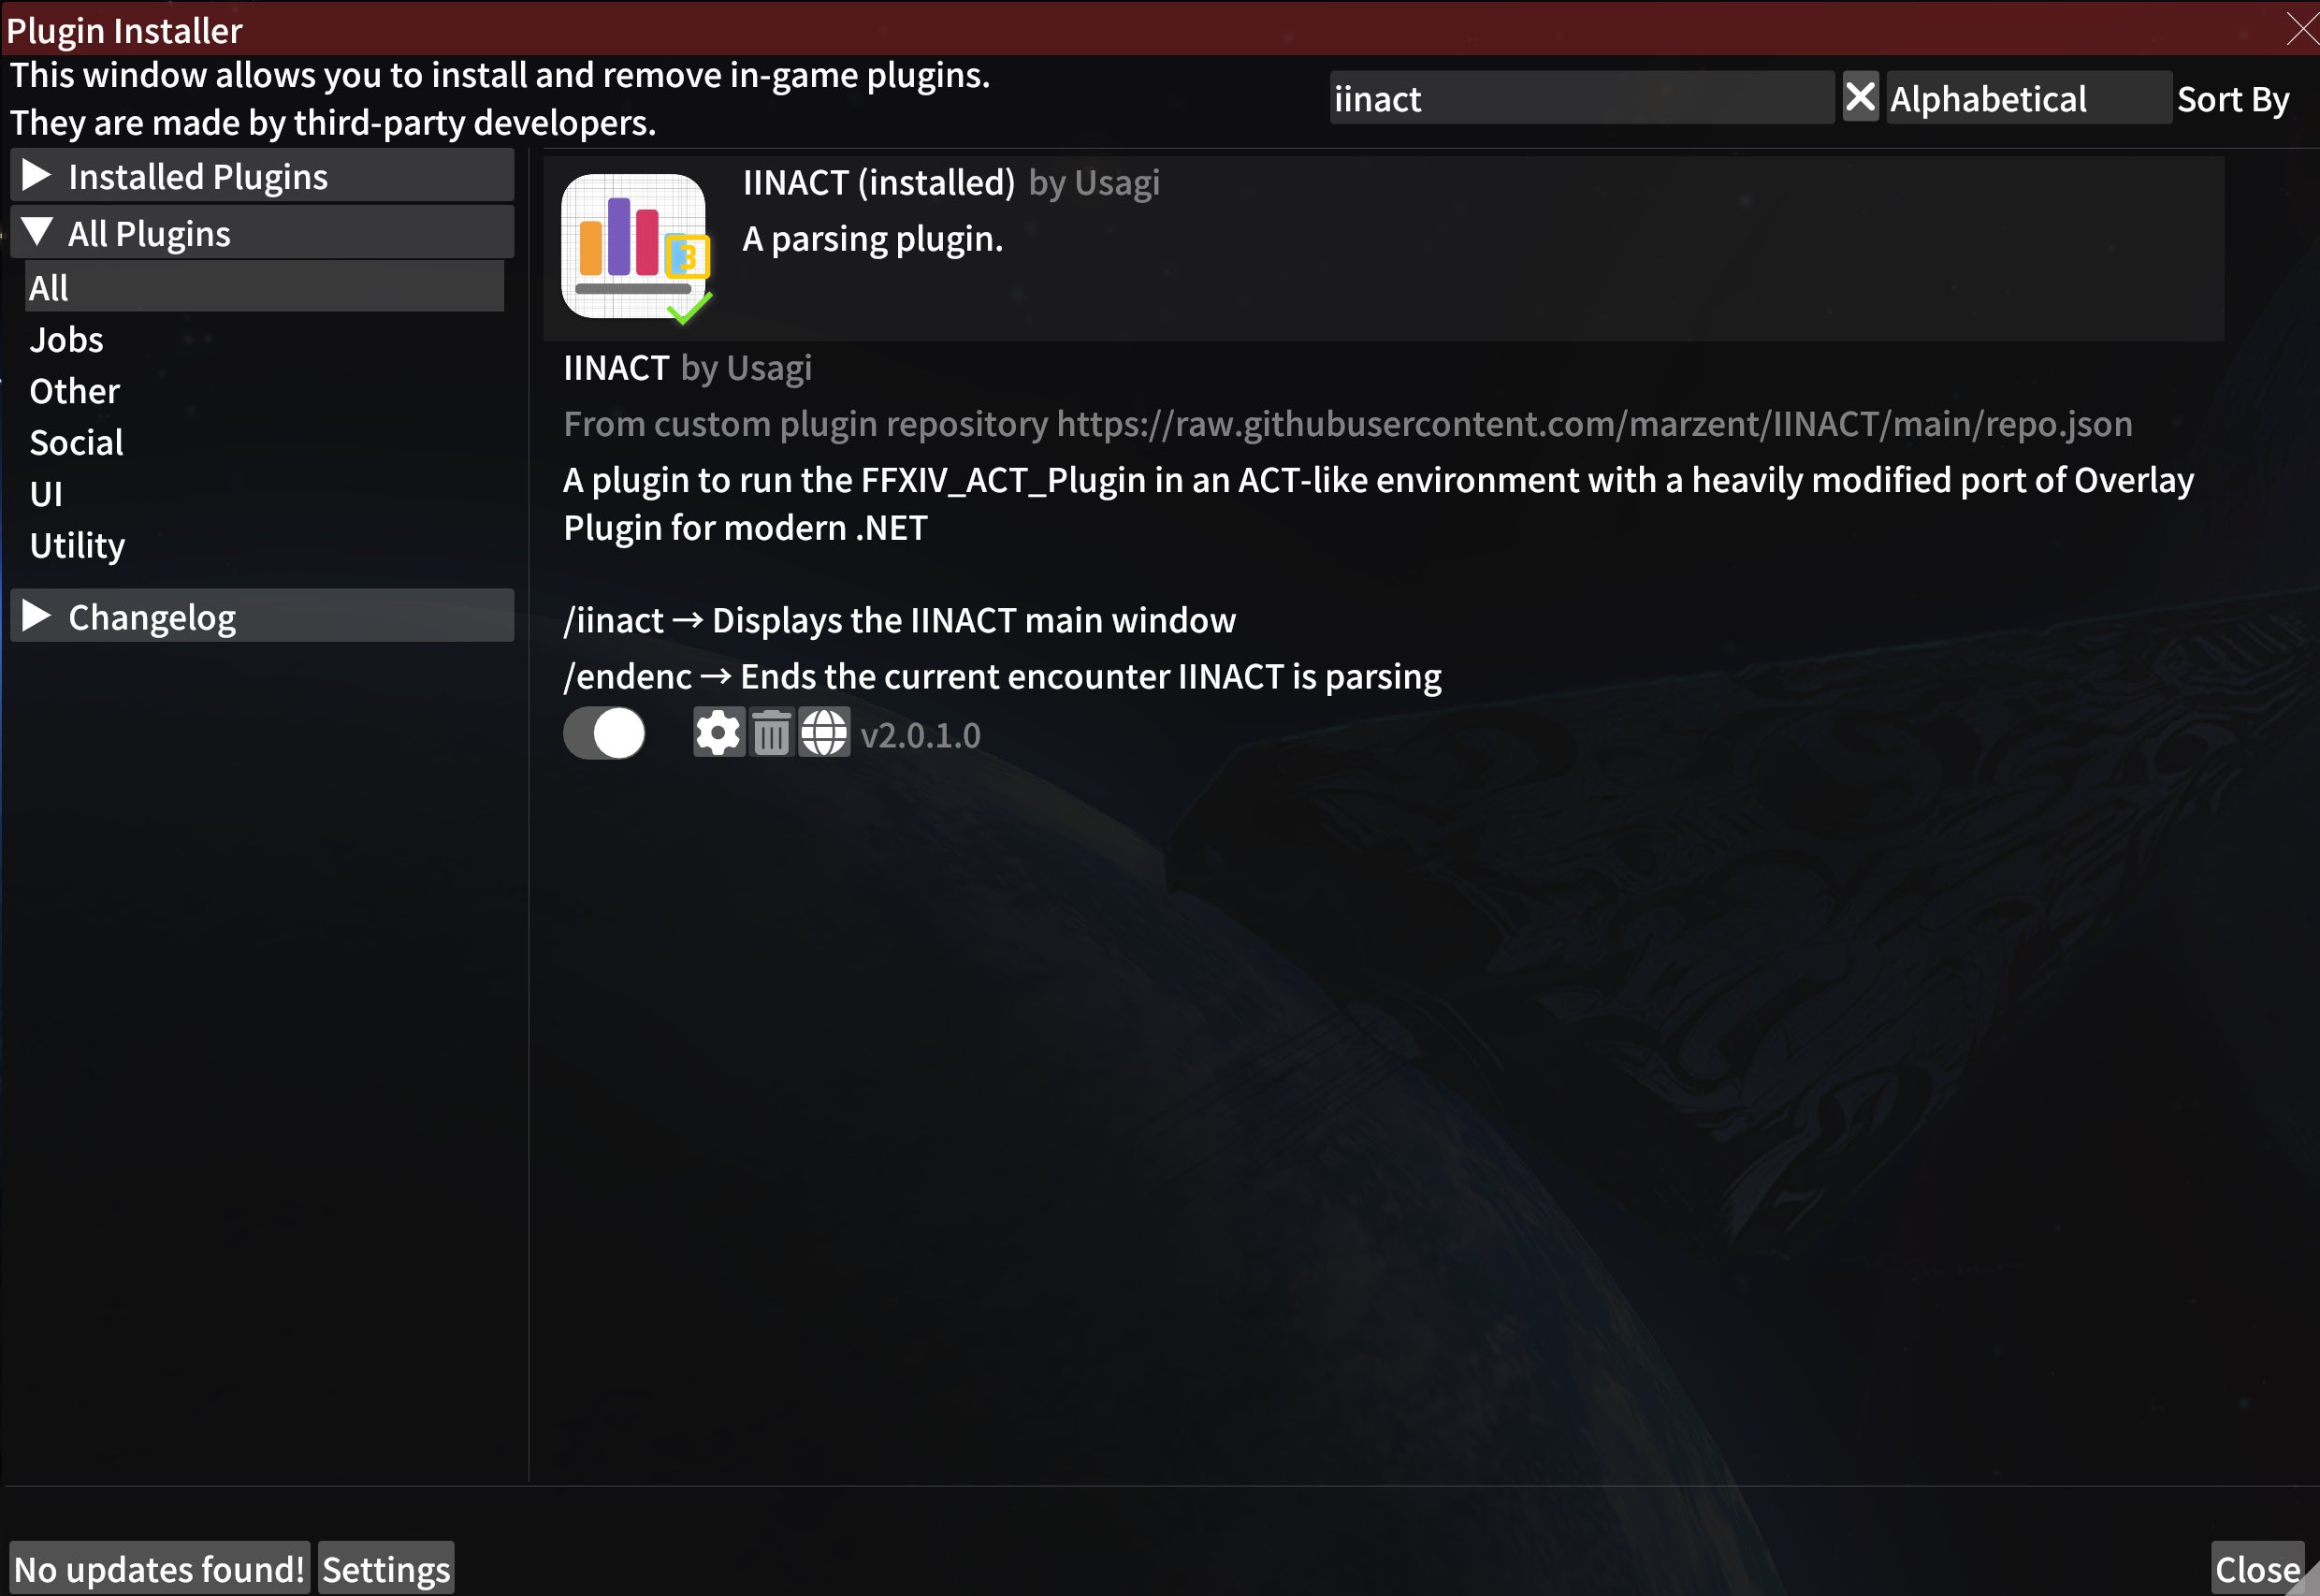Clear the search with the X icon

point(1860,98)
